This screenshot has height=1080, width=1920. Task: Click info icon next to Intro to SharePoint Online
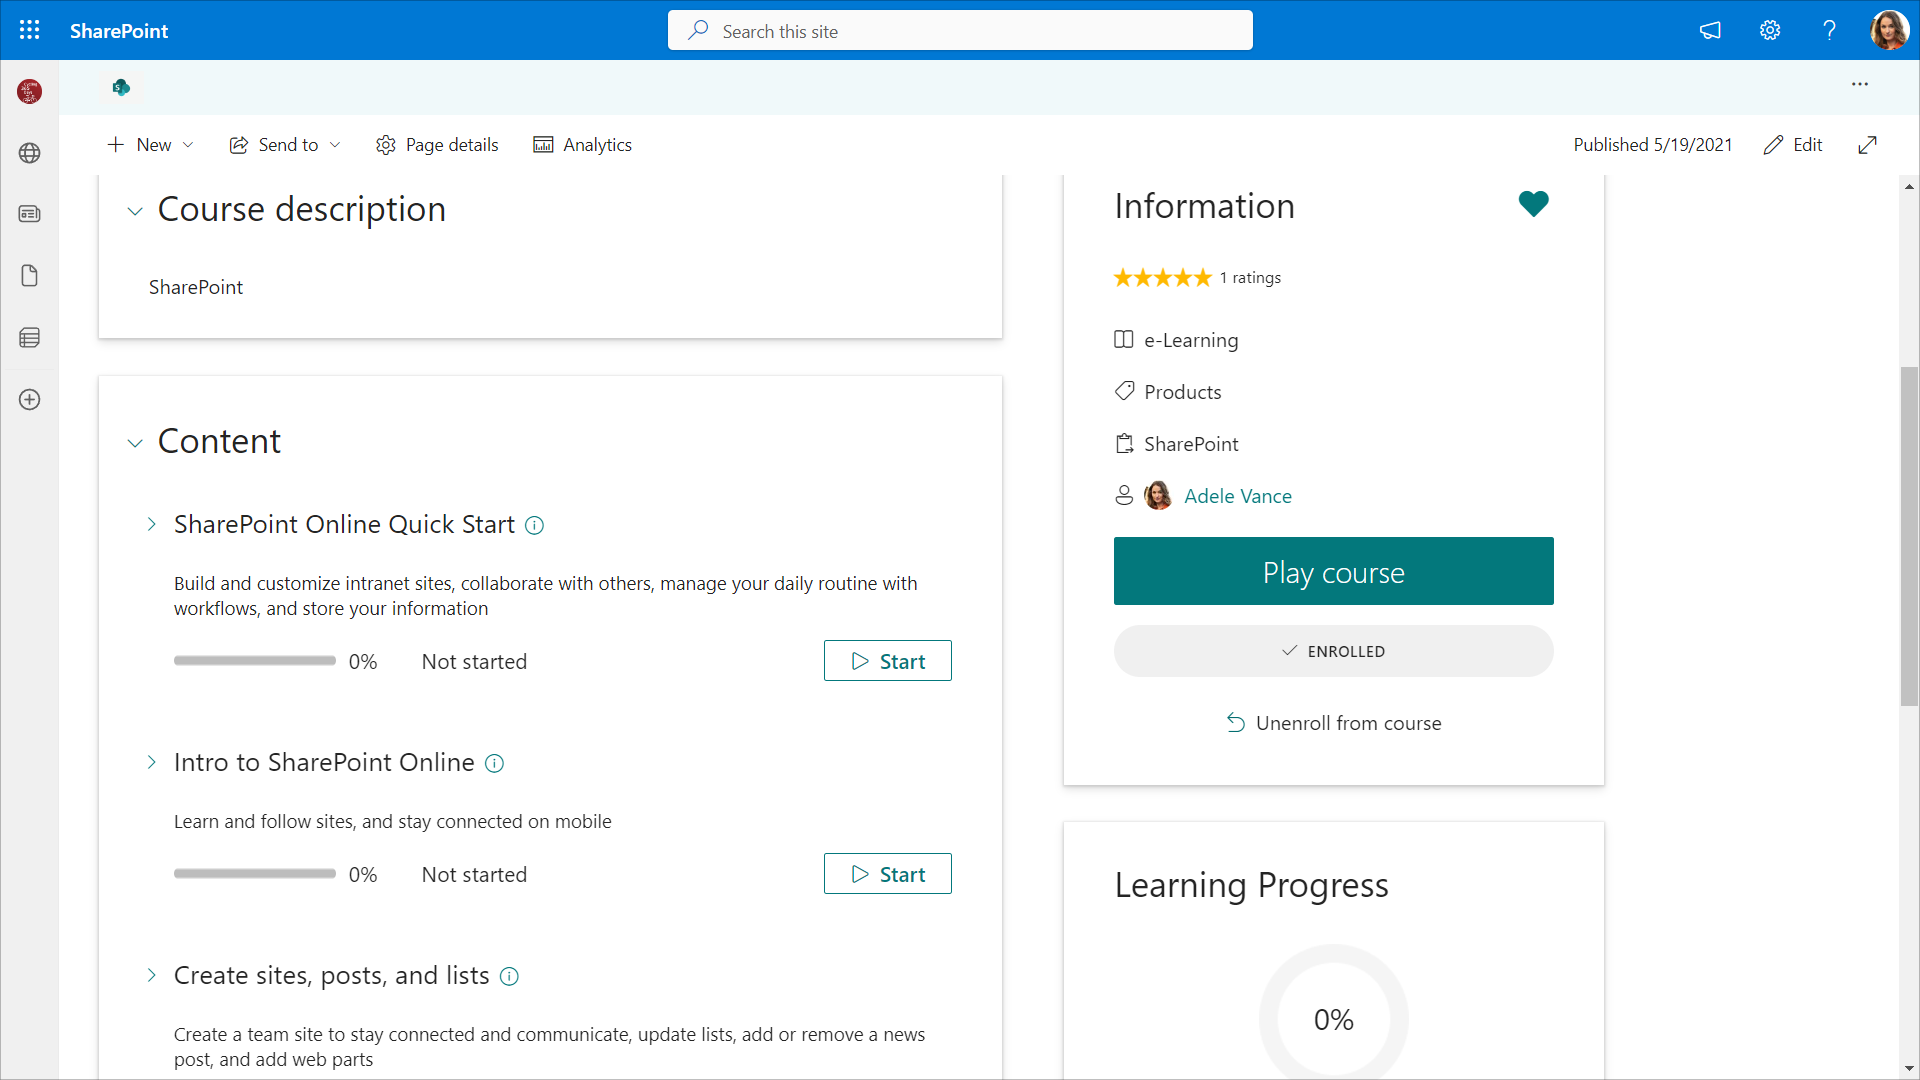coord(494,764)
